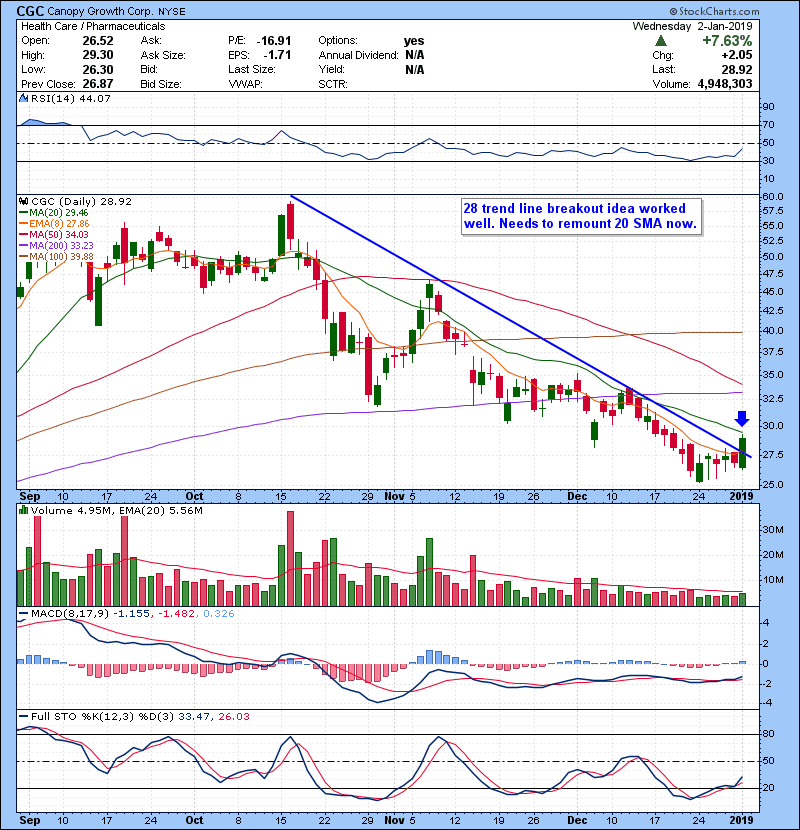Image resolution: width=800 pixels, height=830 pixels.
Task: Click the Oct label on price chart axis
Action: pyautogui.click(x=194, y=497)
